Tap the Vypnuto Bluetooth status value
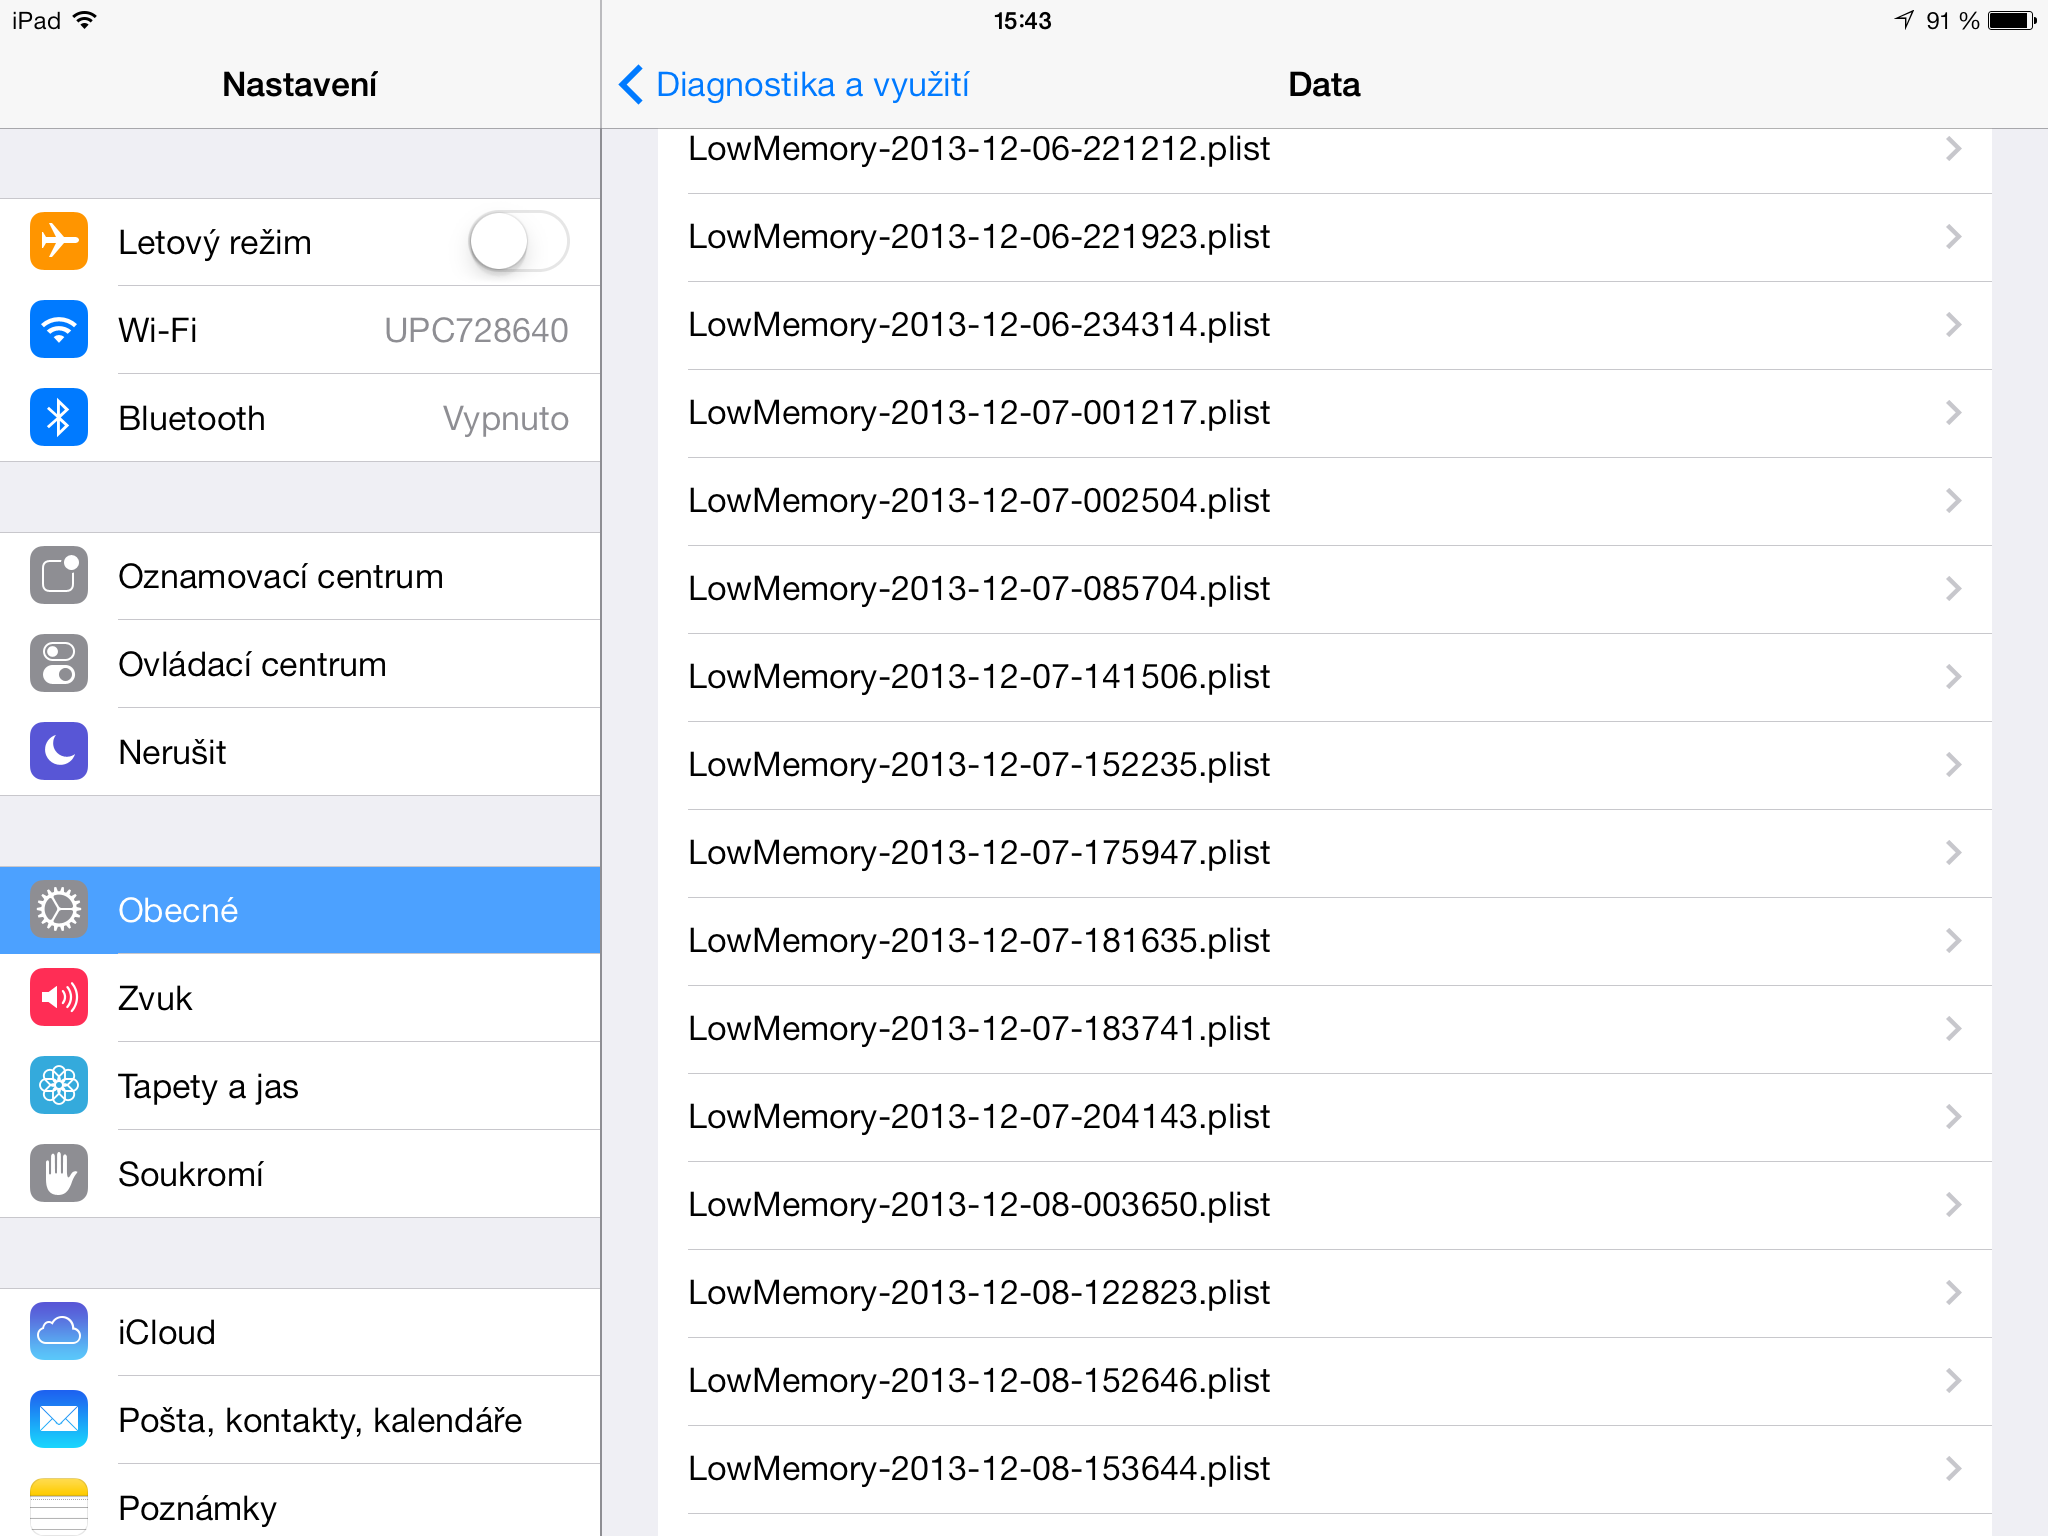This screenshot has height=1536, width=2048. tap(506, 419)
